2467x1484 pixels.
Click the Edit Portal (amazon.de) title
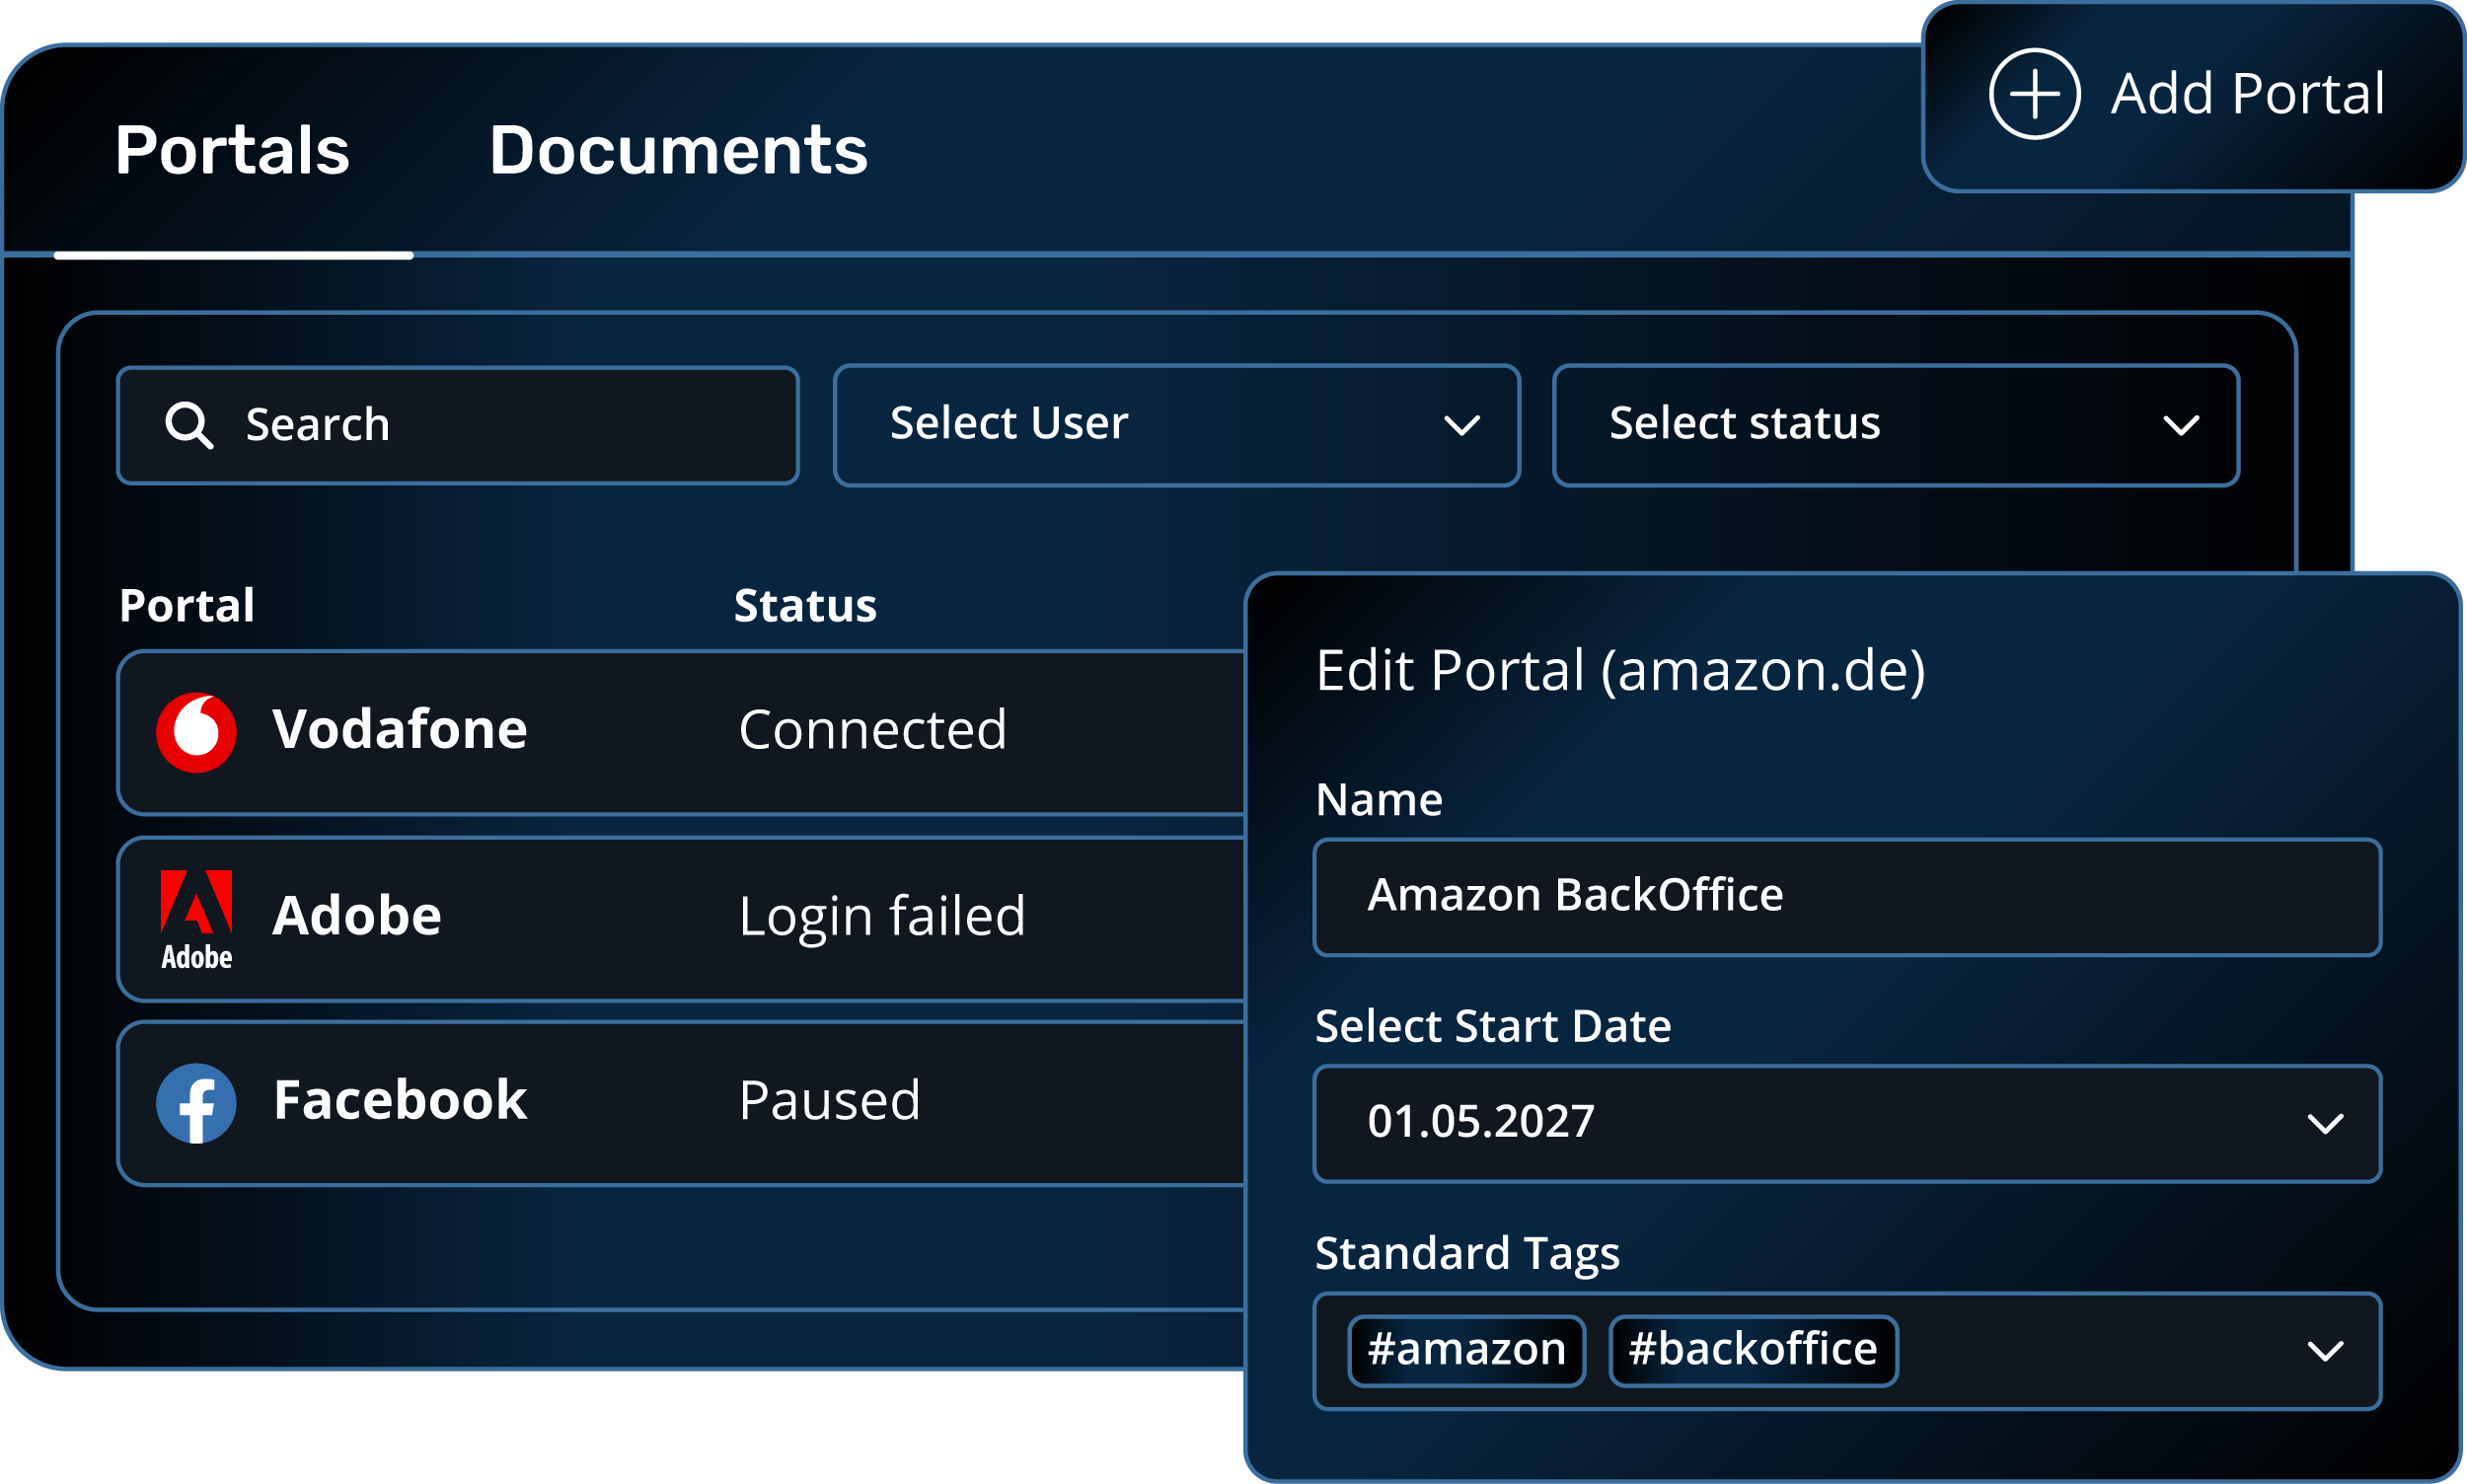point(1620,671)
